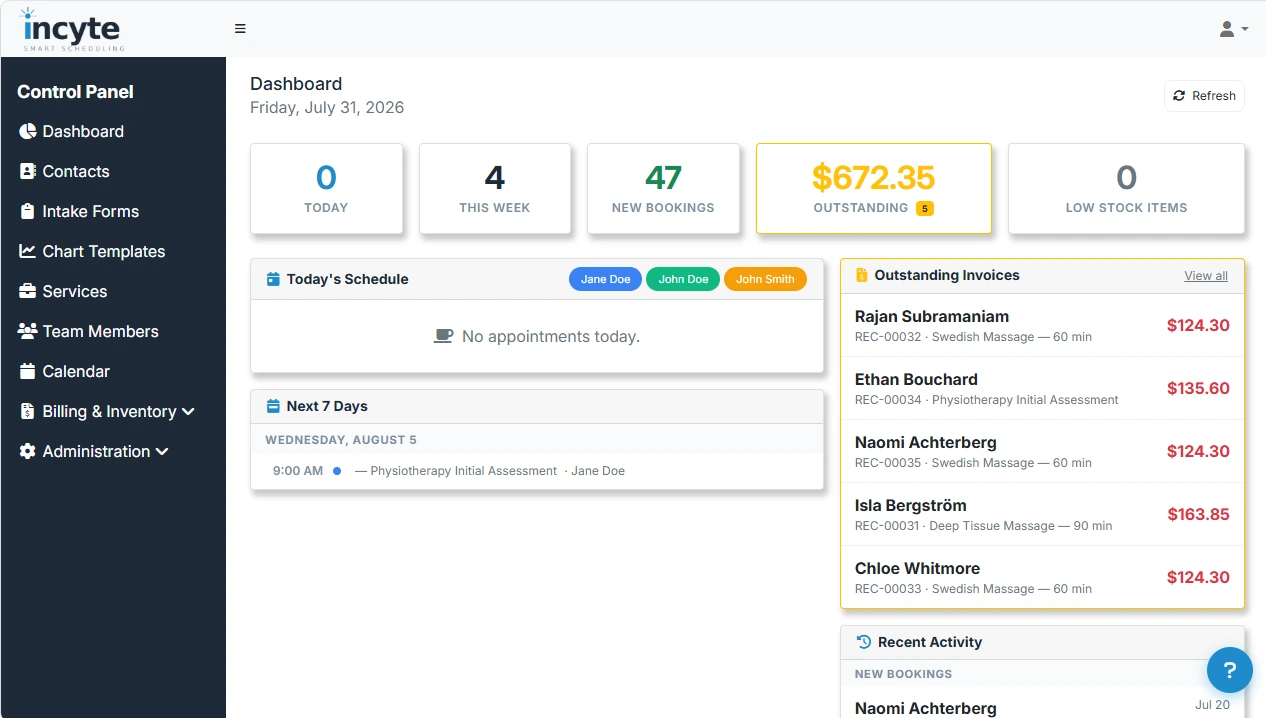This screenshot has width=1266, height=718.
Task: Open the This Week stat card
Action: (495, 189)
